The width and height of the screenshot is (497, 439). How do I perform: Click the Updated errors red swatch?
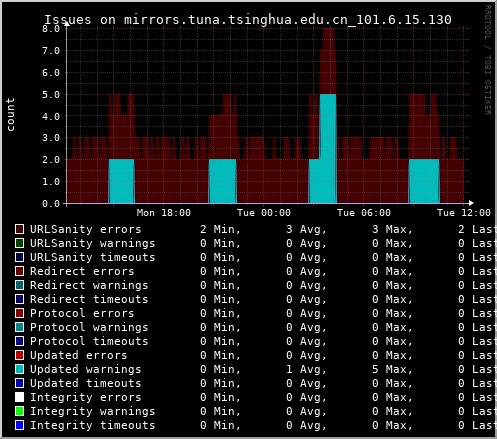tap(19, 355)
